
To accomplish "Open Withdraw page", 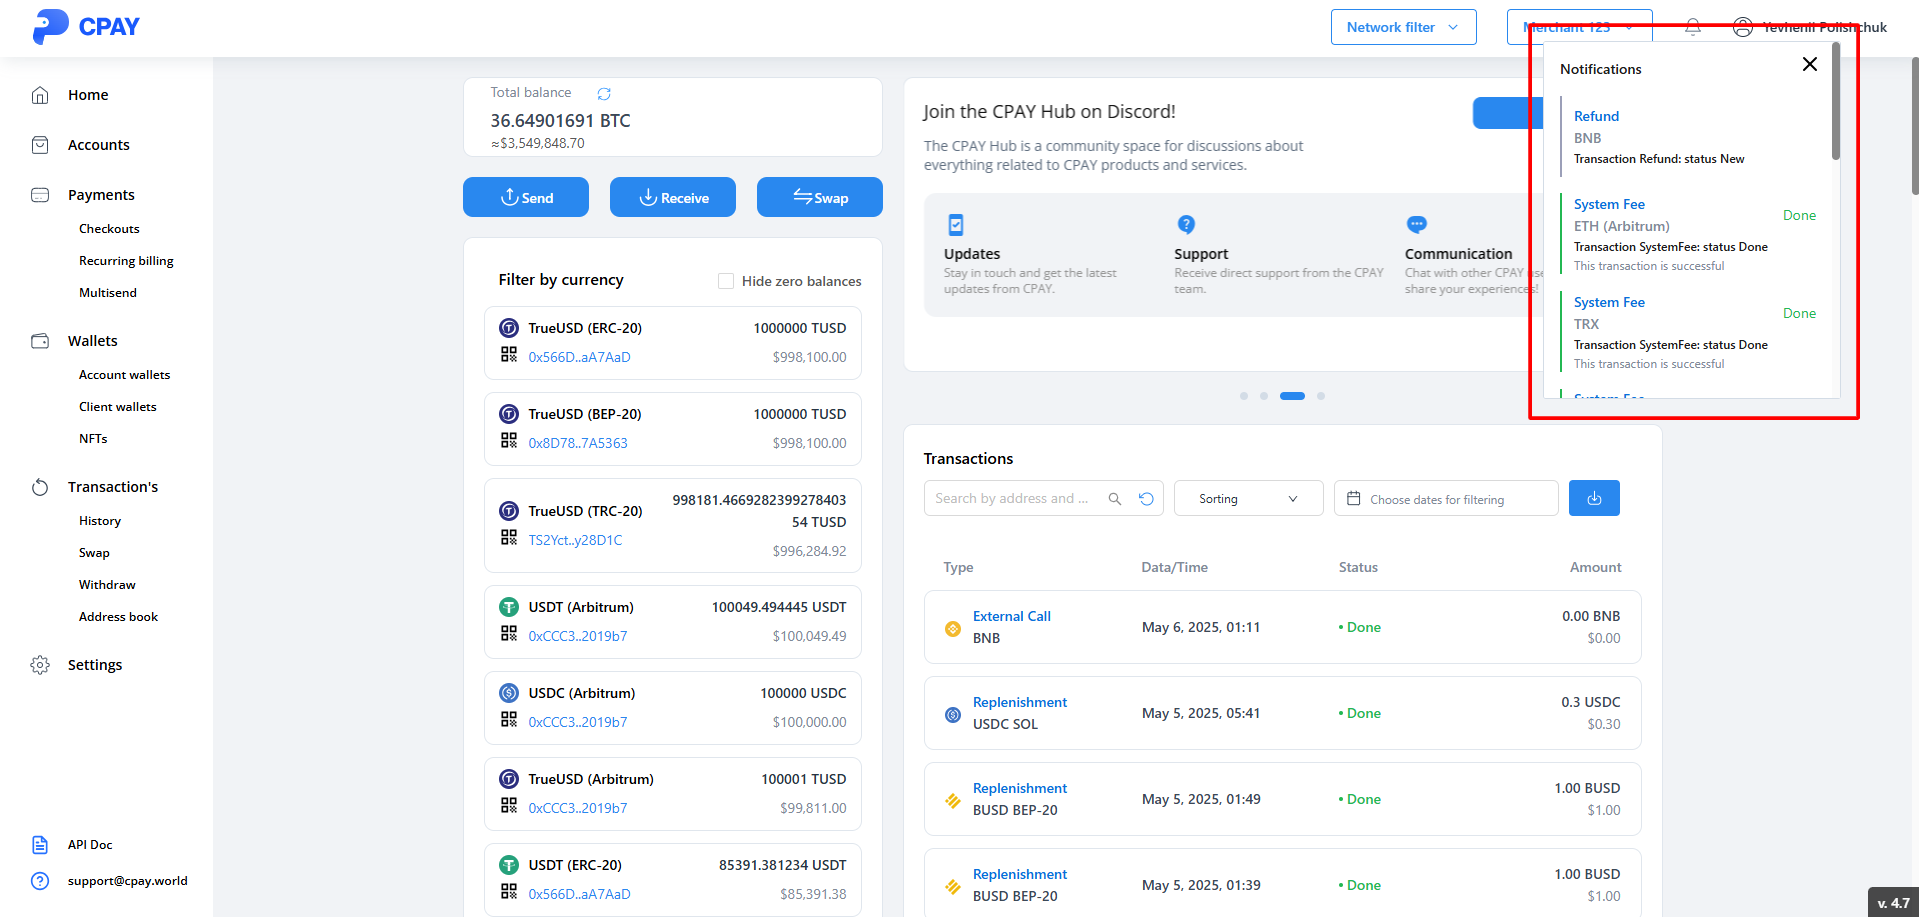I will tap(107, 585).
